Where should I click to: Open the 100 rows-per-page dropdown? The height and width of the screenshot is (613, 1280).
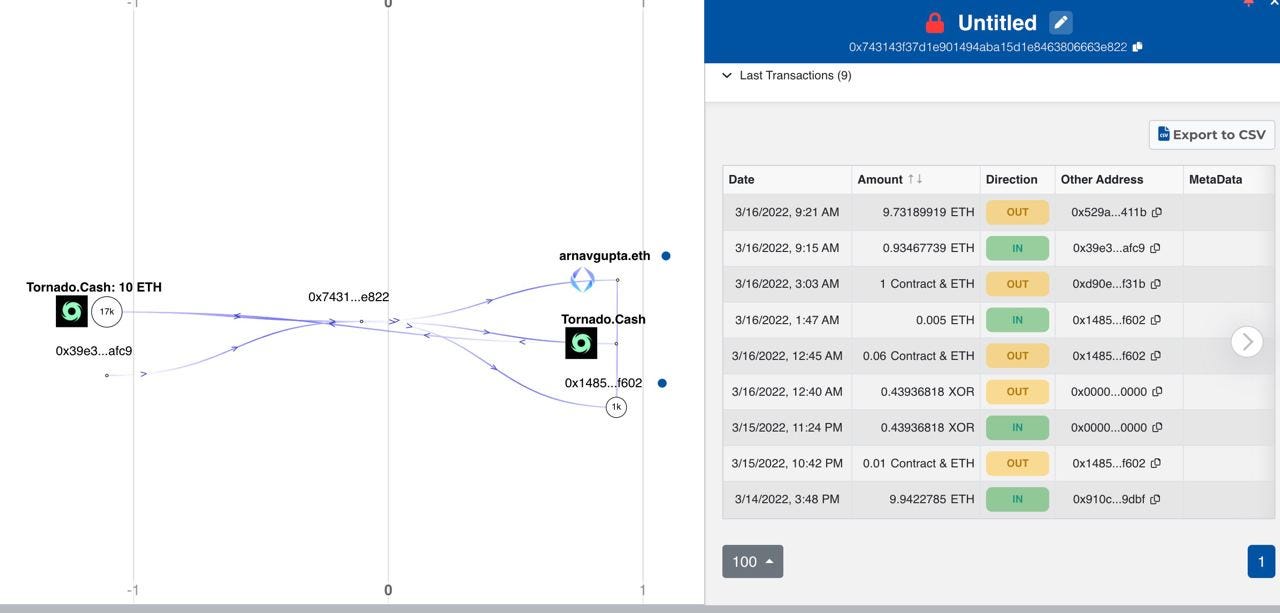(x=753, y=561)
